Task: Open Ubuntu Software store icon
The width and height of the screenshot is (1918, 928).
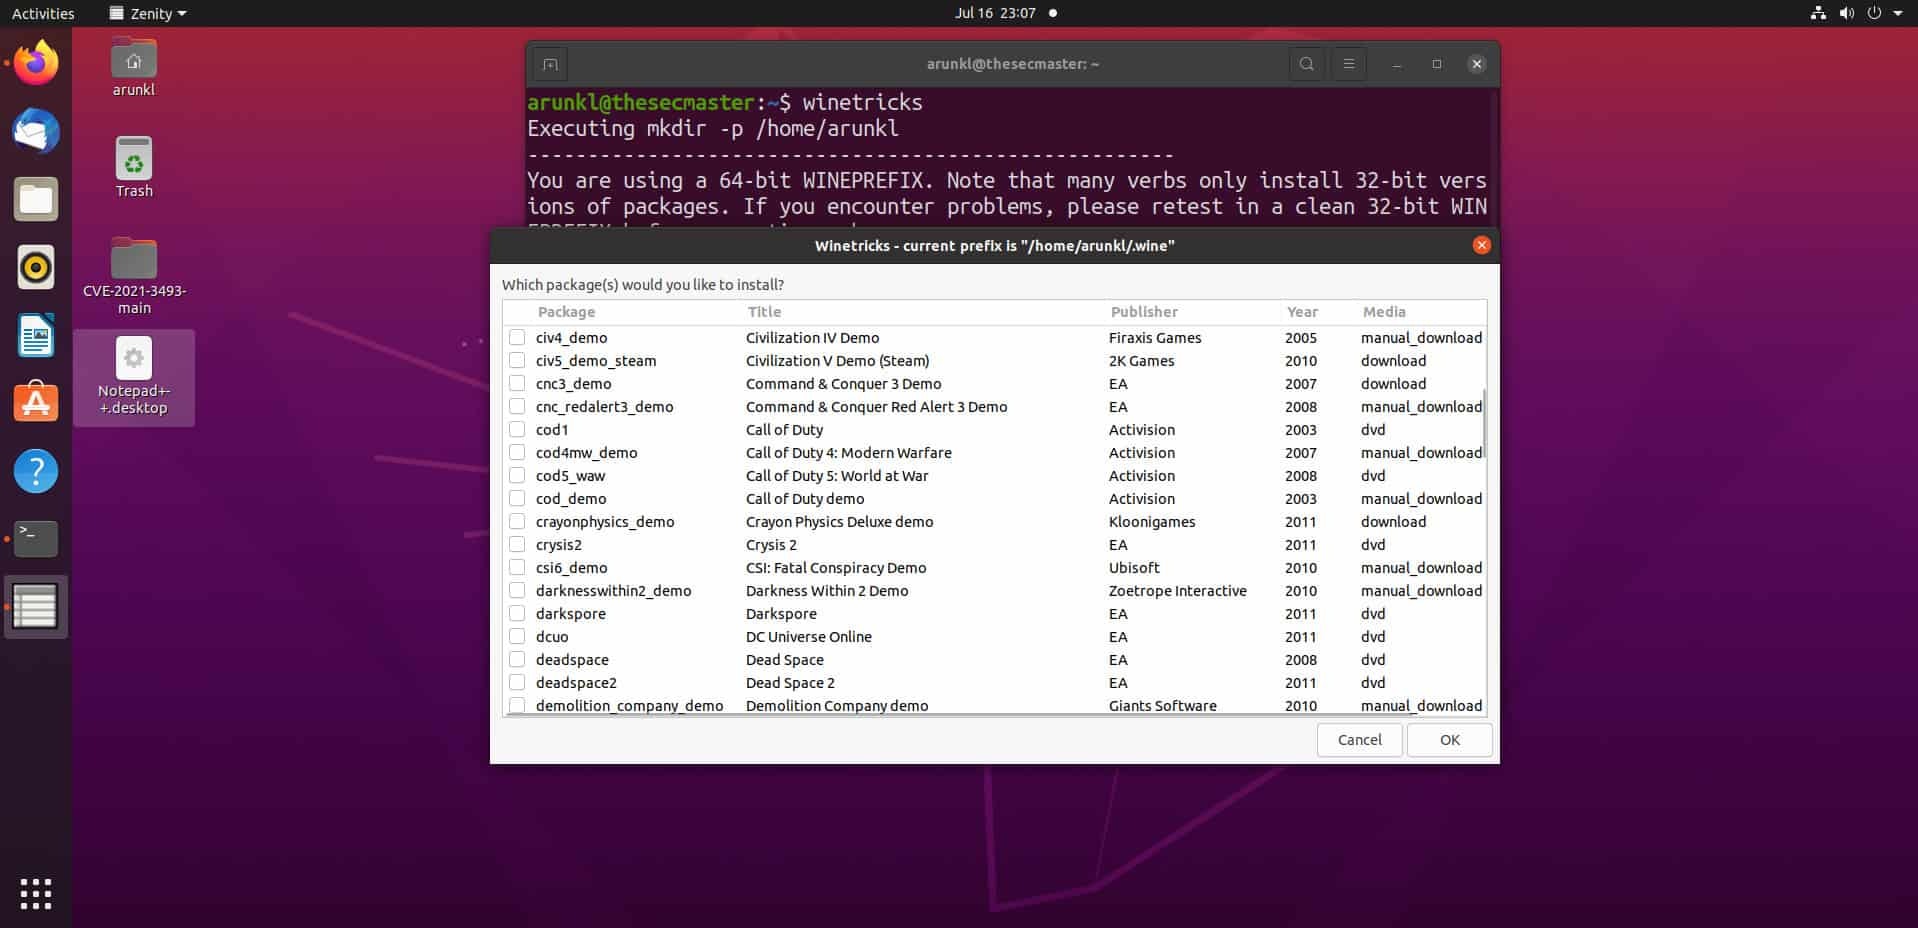Action: click(36, 402)
